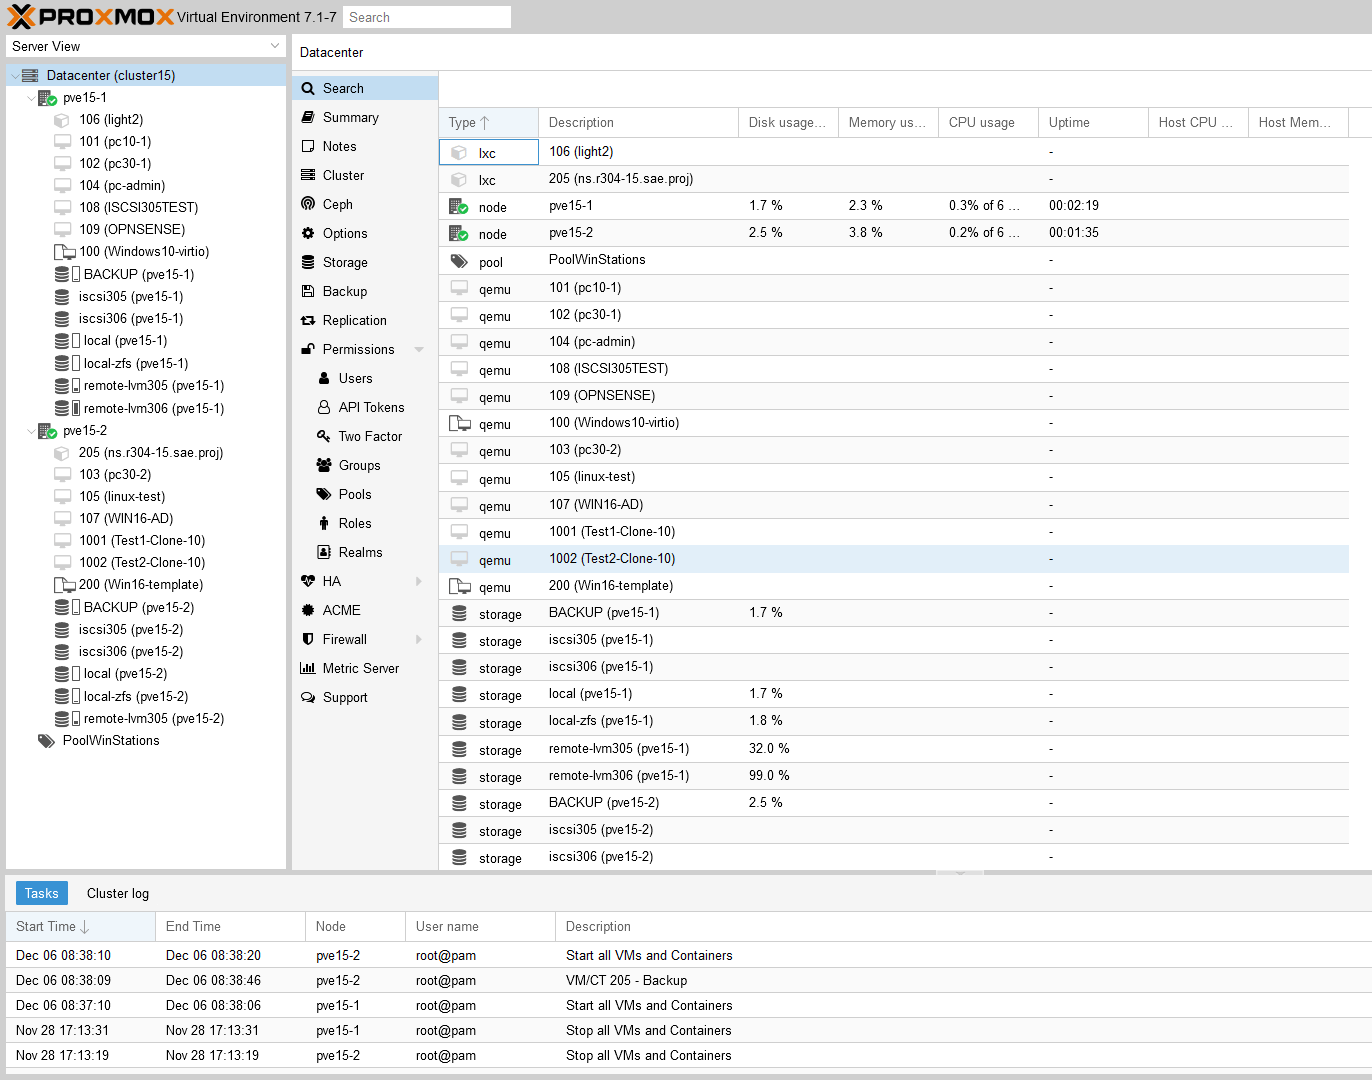Image resolution: width=1372 pixels, height=1080 pixels.
Task: Collapse the pve15-2 node in tree
Action: [x=30, y=431]
